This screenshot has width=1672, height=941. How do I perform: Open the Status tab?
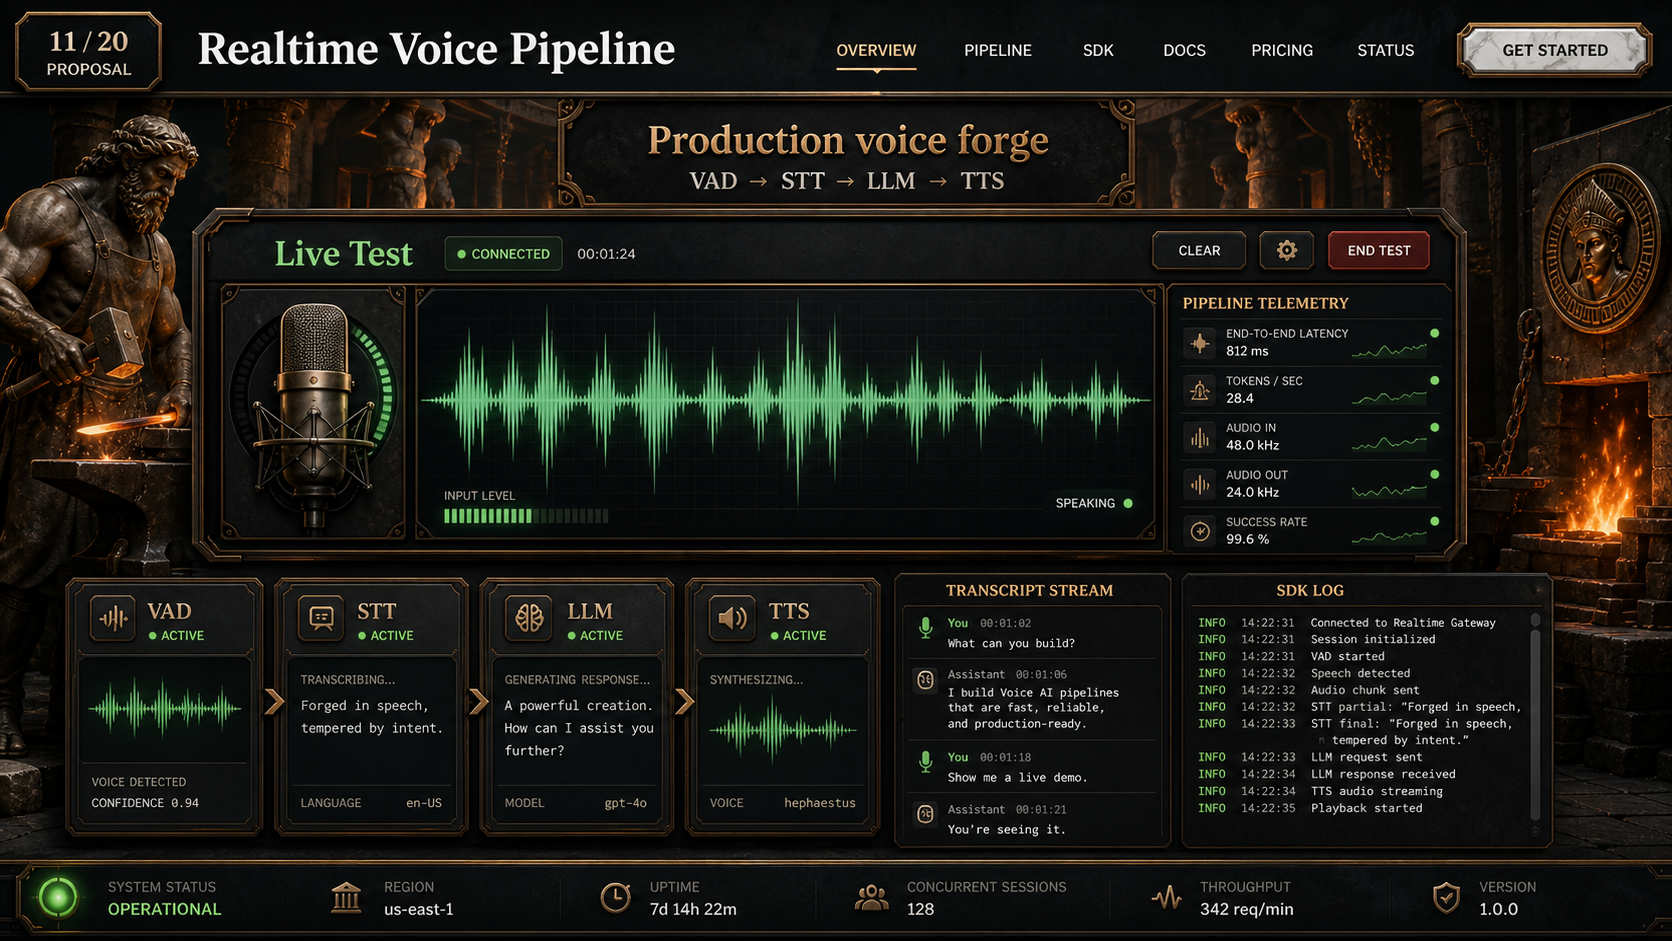(x=1385, y=50)
